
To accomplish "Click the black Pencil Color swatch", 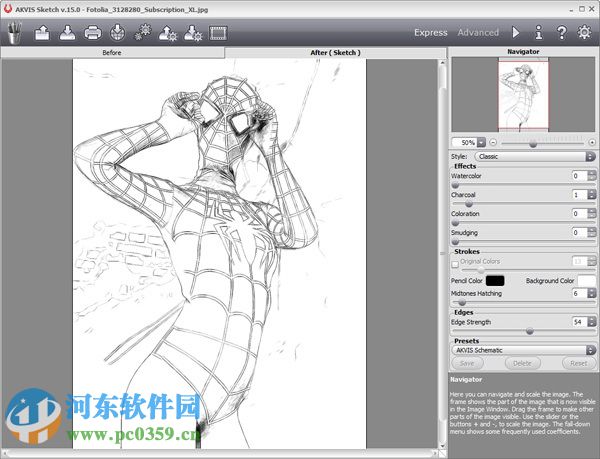I will [495, 281].
